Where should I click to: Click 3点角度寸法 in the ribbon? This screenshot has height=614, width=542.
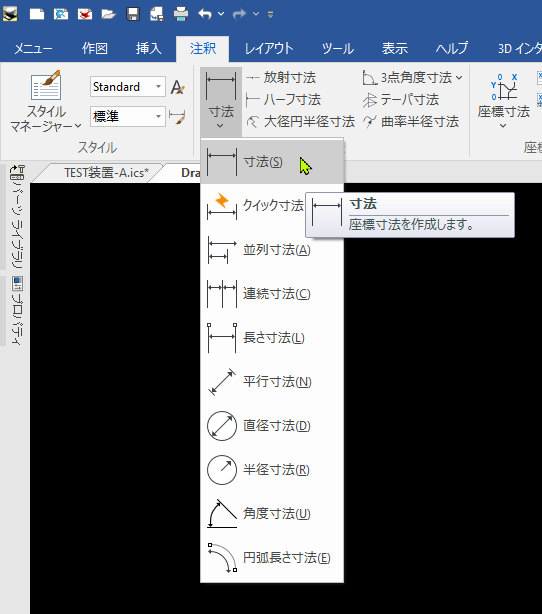click(x=407, y=78)
